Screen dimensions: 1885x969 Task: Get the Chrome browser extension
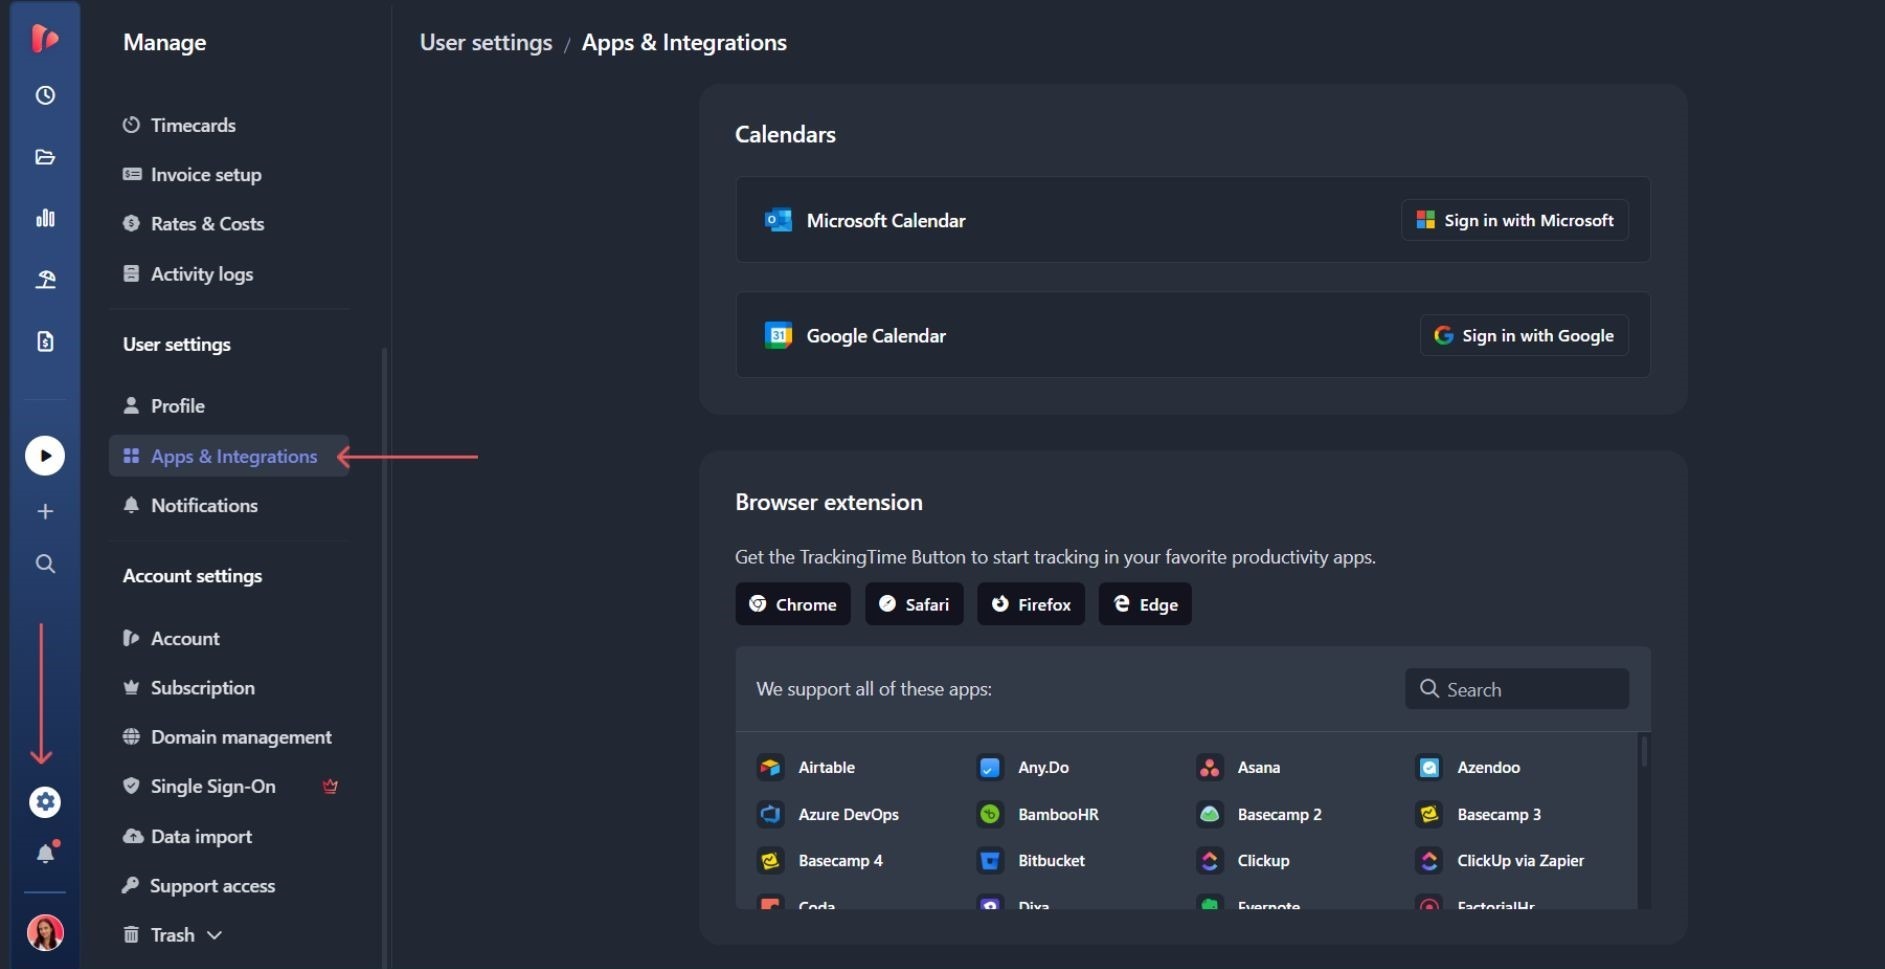[793, 604]
